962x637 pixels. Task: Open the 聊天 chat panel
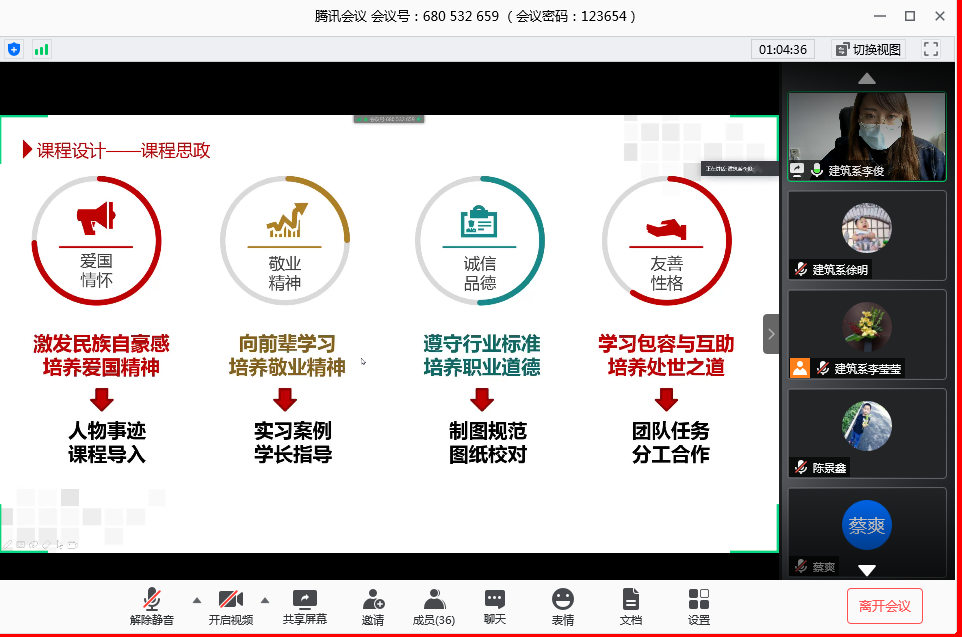coord(495,605)
